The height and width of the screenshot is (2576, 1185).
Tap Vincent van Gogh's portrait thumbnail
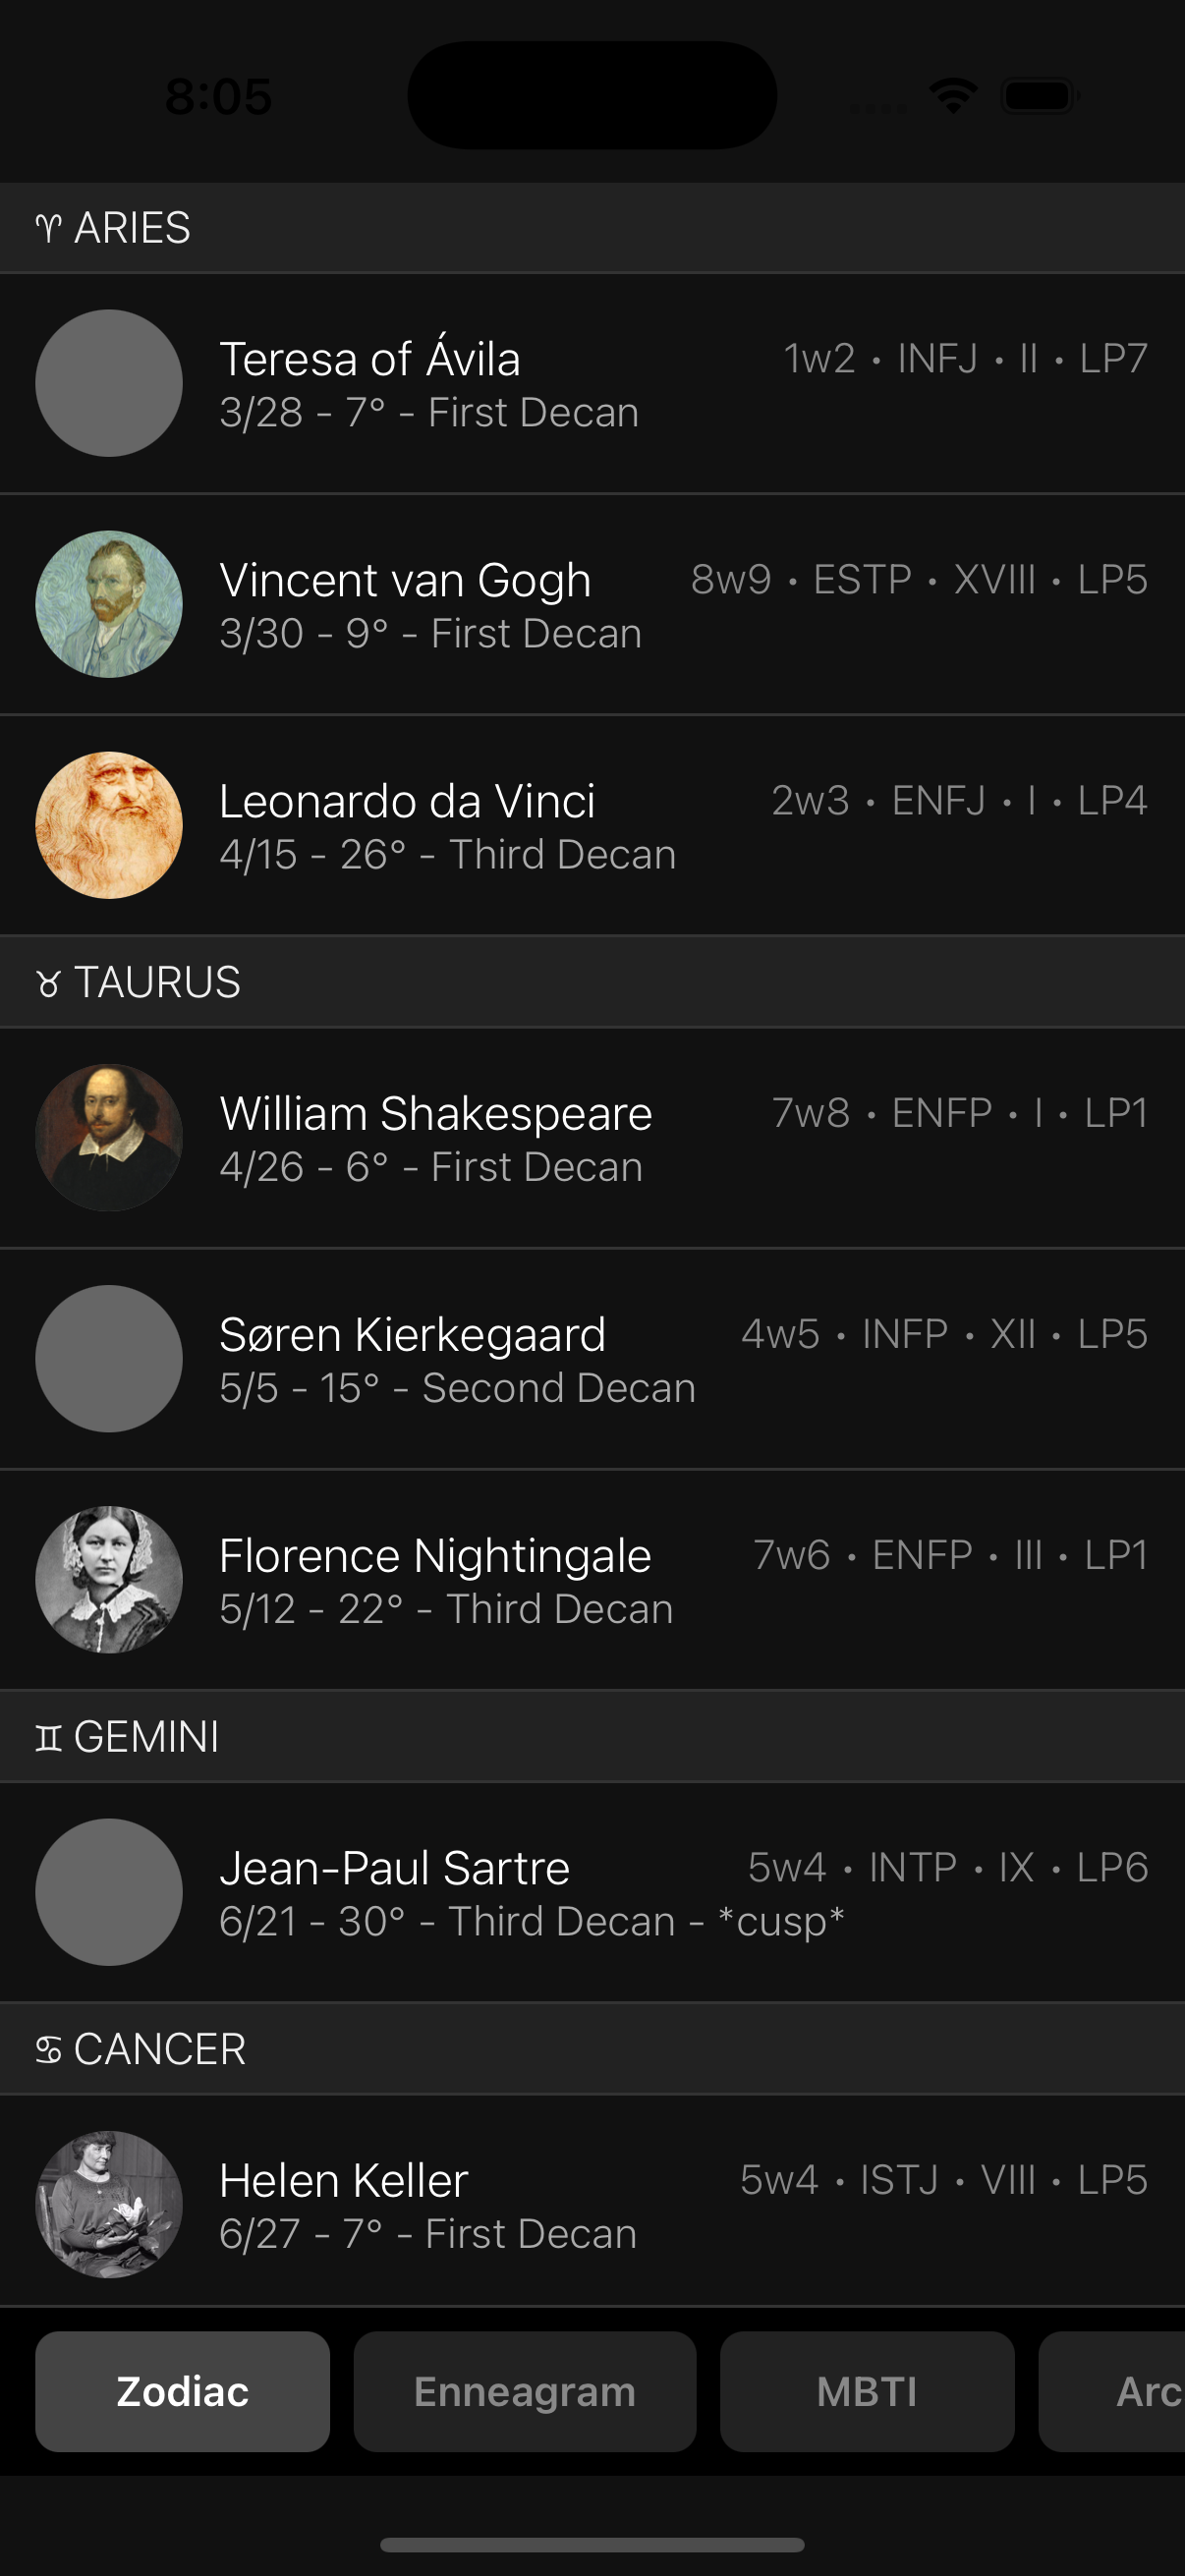[x=109, y=604]
